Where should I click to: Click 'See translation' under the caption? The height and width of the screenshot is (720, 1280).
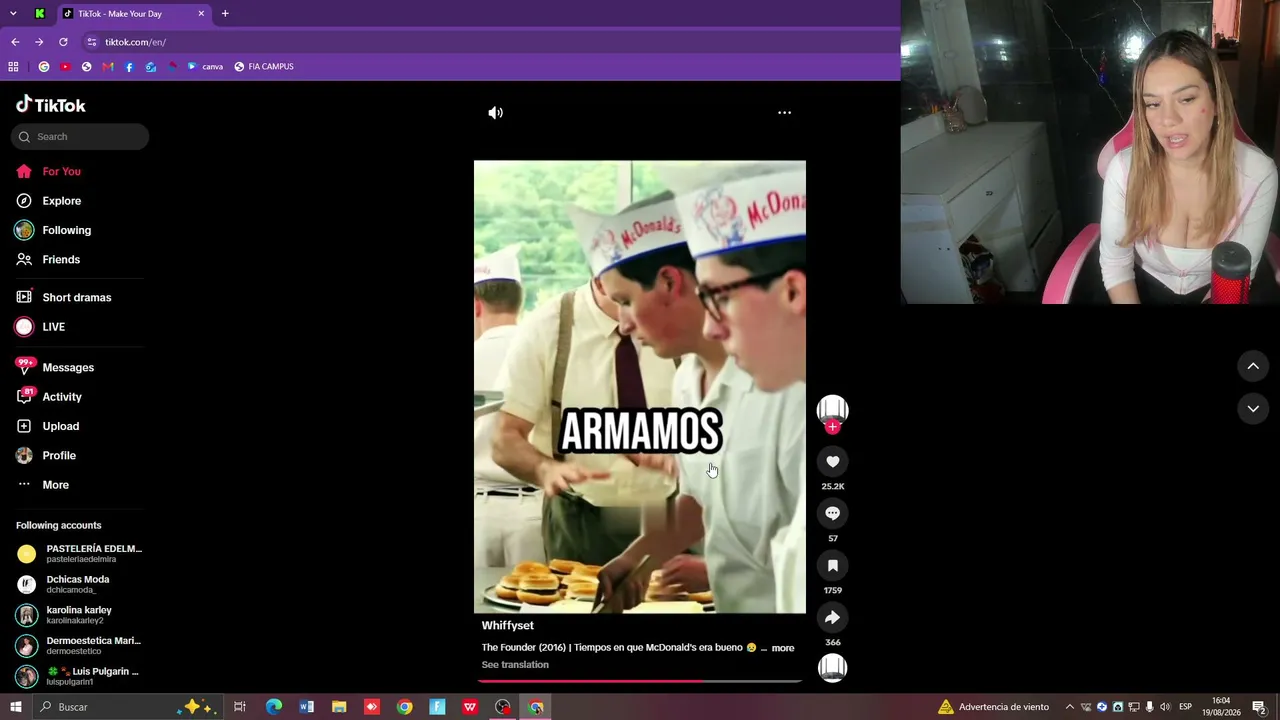coord(515,665)
